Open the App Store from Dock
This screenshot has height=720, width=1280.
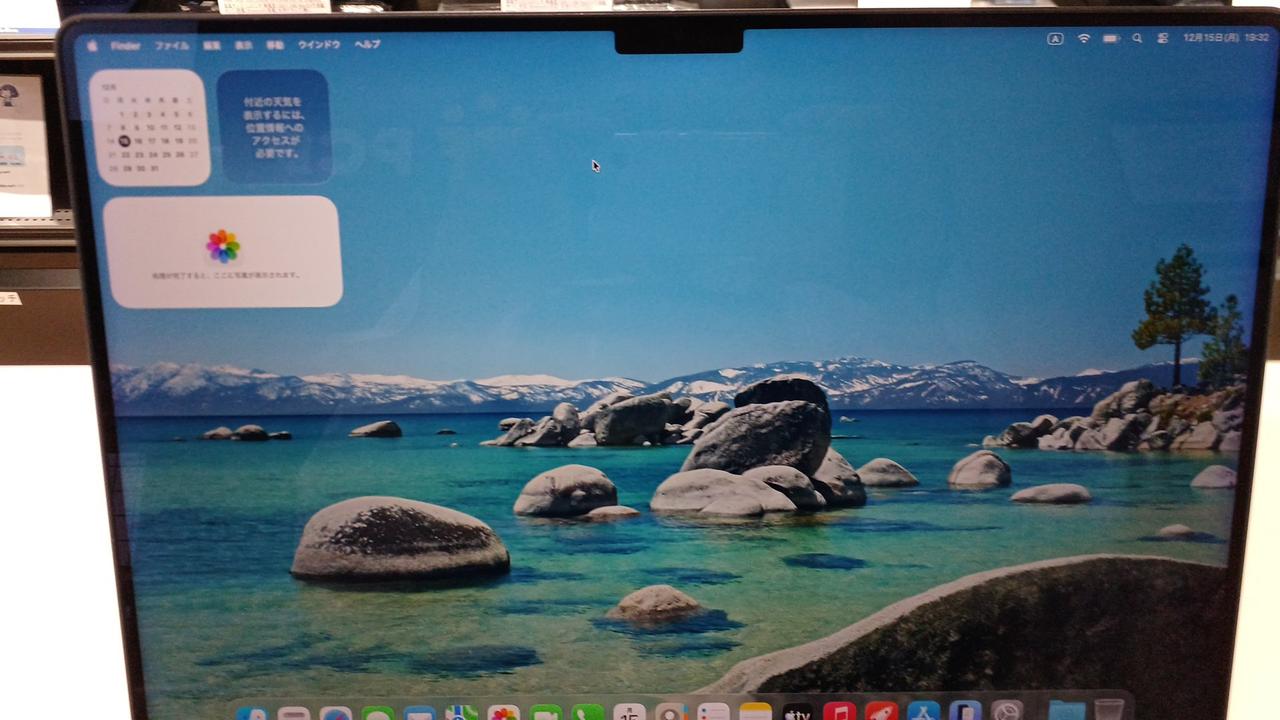click(x=923, y=713)
